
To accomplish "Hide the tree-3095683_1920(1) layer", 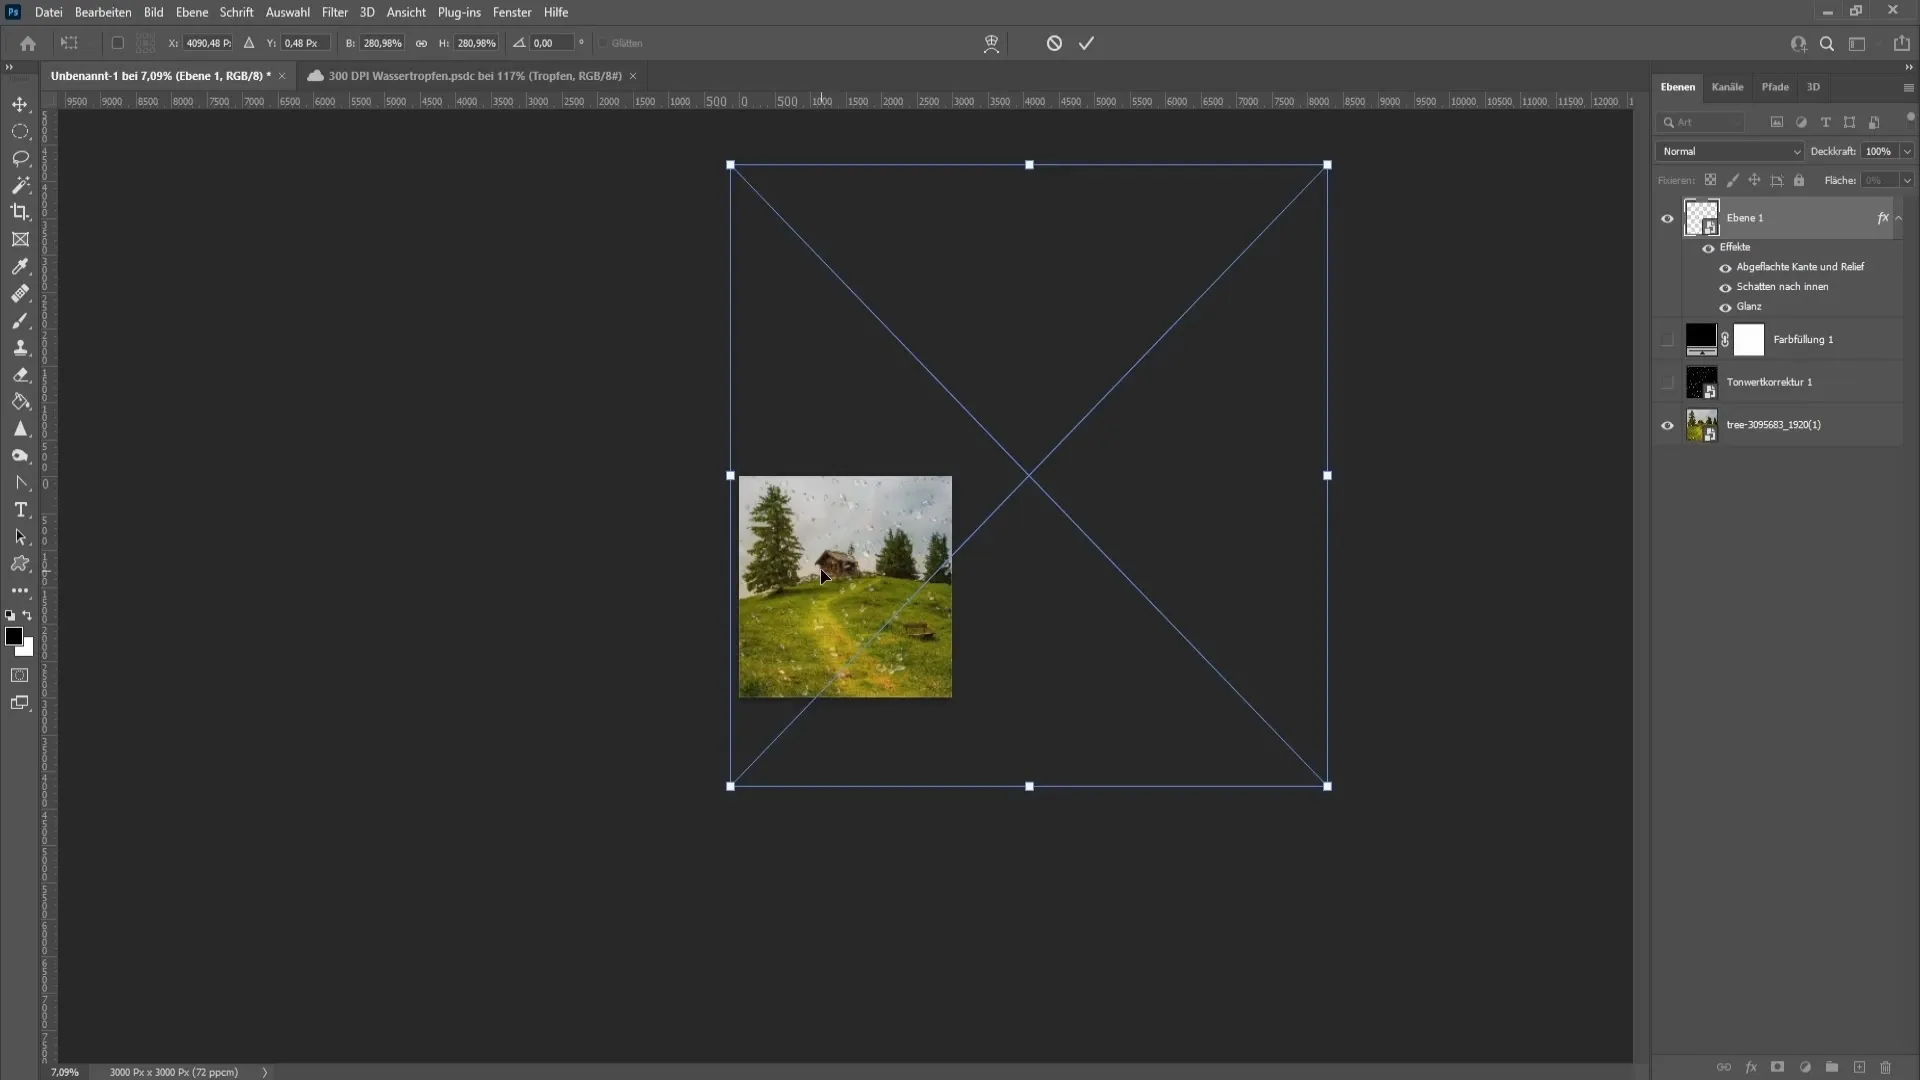I will (1667, 425).
